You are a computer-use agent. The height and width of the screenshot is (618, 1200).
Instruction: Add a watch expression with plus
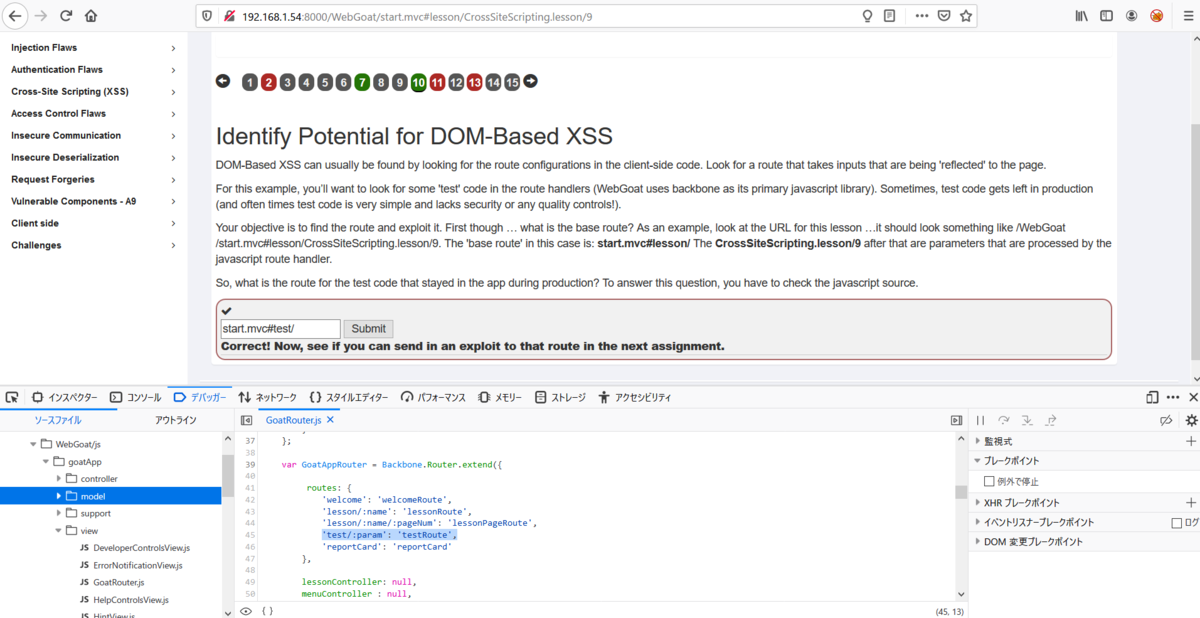pyautogui.click(x=1191, y=441)
